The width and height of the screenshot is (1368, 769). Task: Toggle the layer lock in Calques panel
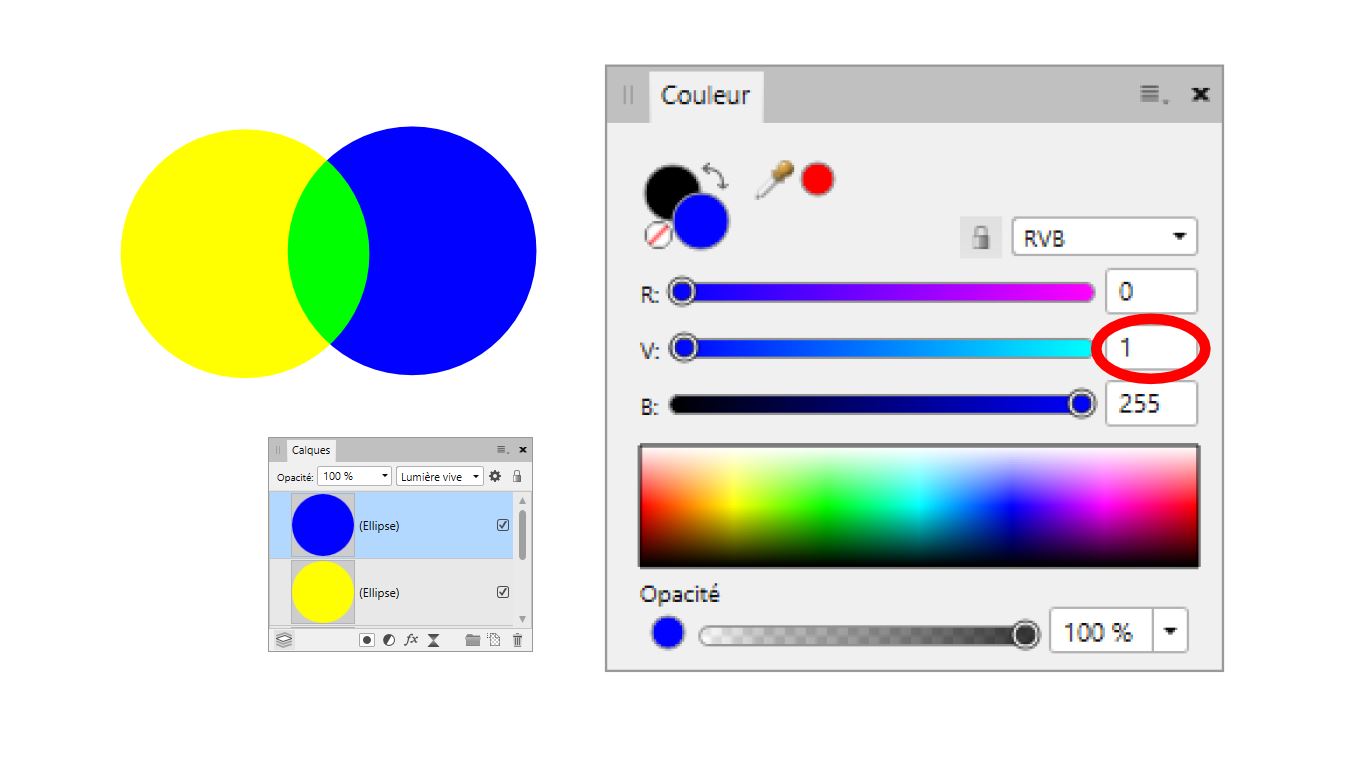tap(517, 477)
